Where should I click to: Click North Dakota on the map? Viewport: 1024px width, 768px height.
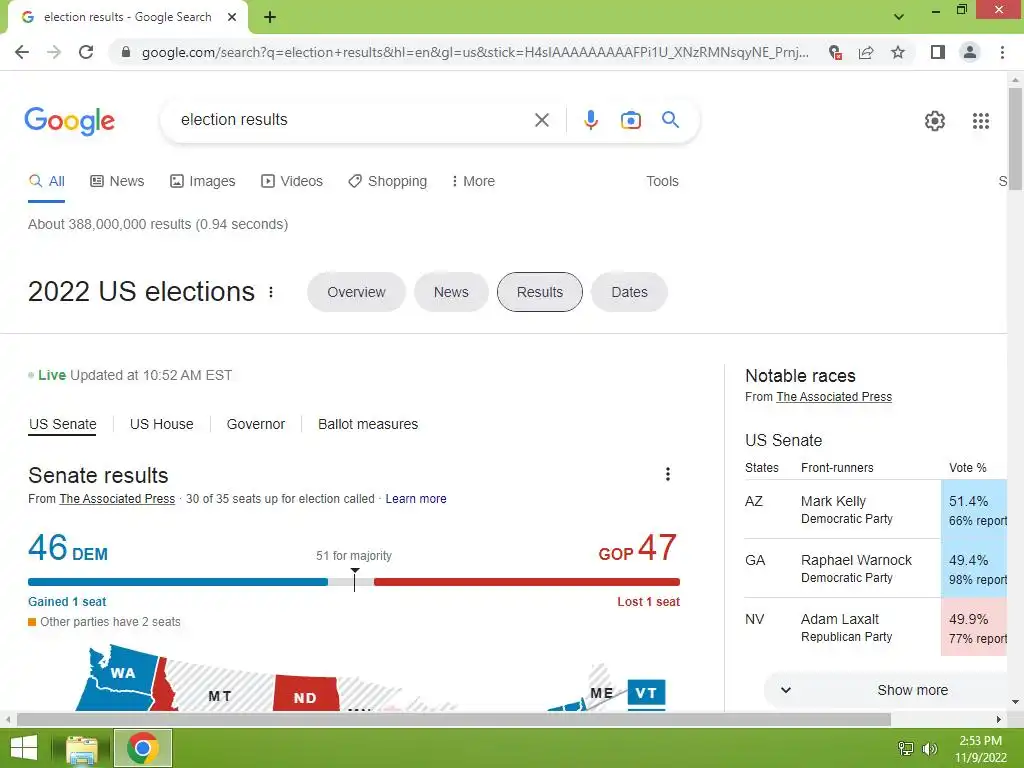[x=305, y=694]
